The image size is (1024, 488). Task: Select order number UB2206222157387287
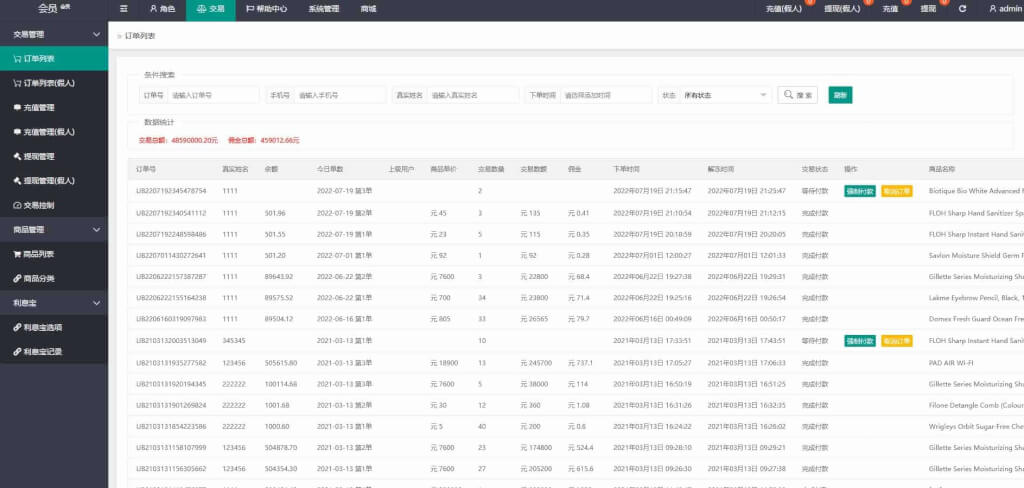[171, 277]
